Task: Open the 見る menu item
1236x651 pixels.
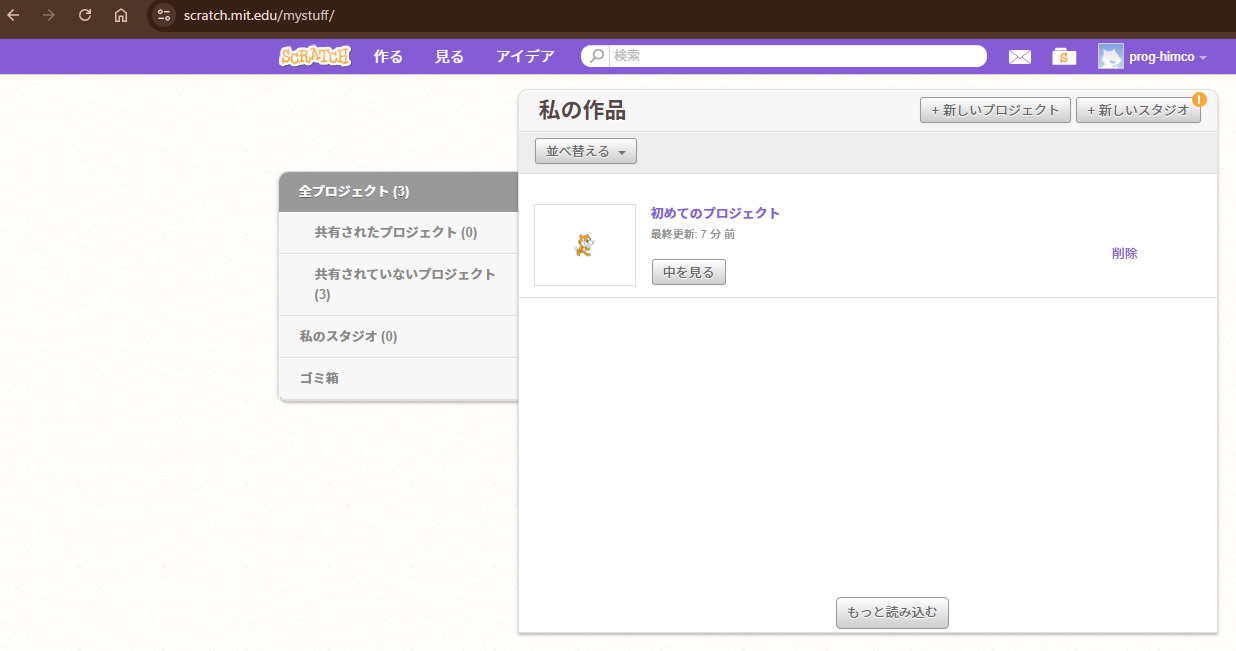Action: (449, 57)
